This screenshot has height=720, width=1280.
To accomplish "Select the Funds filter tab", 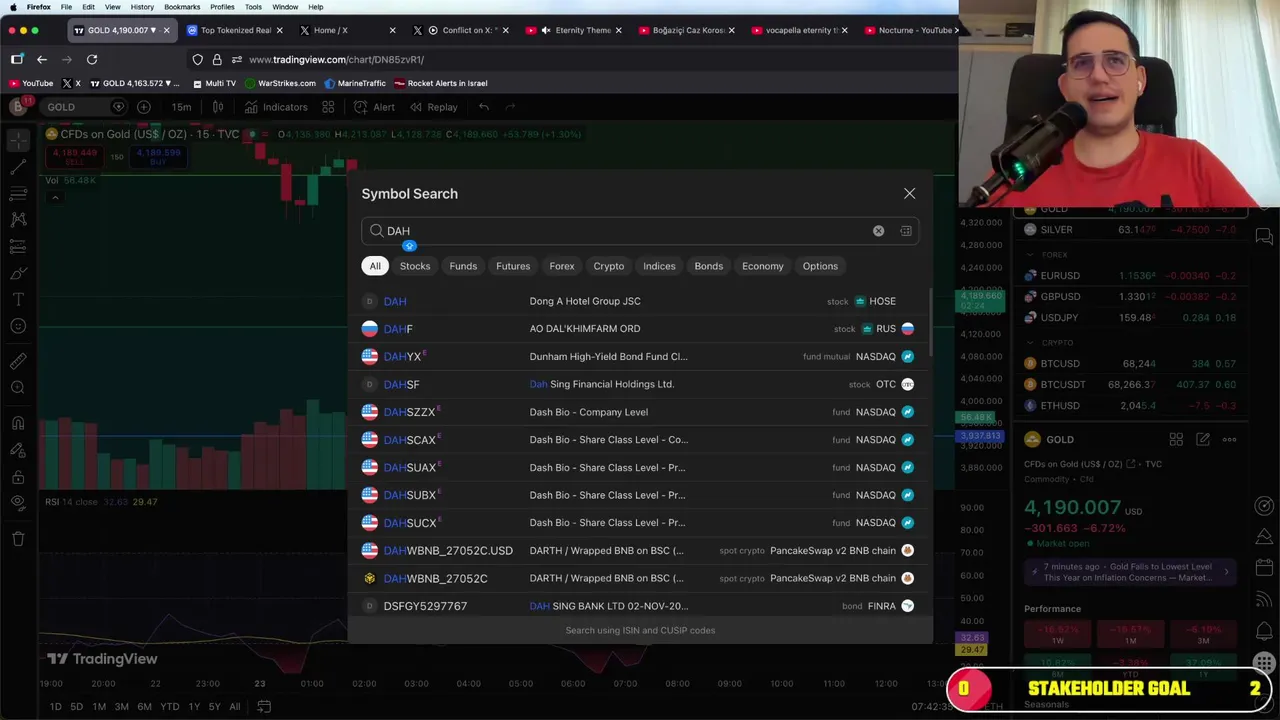I will coord(463,266).
